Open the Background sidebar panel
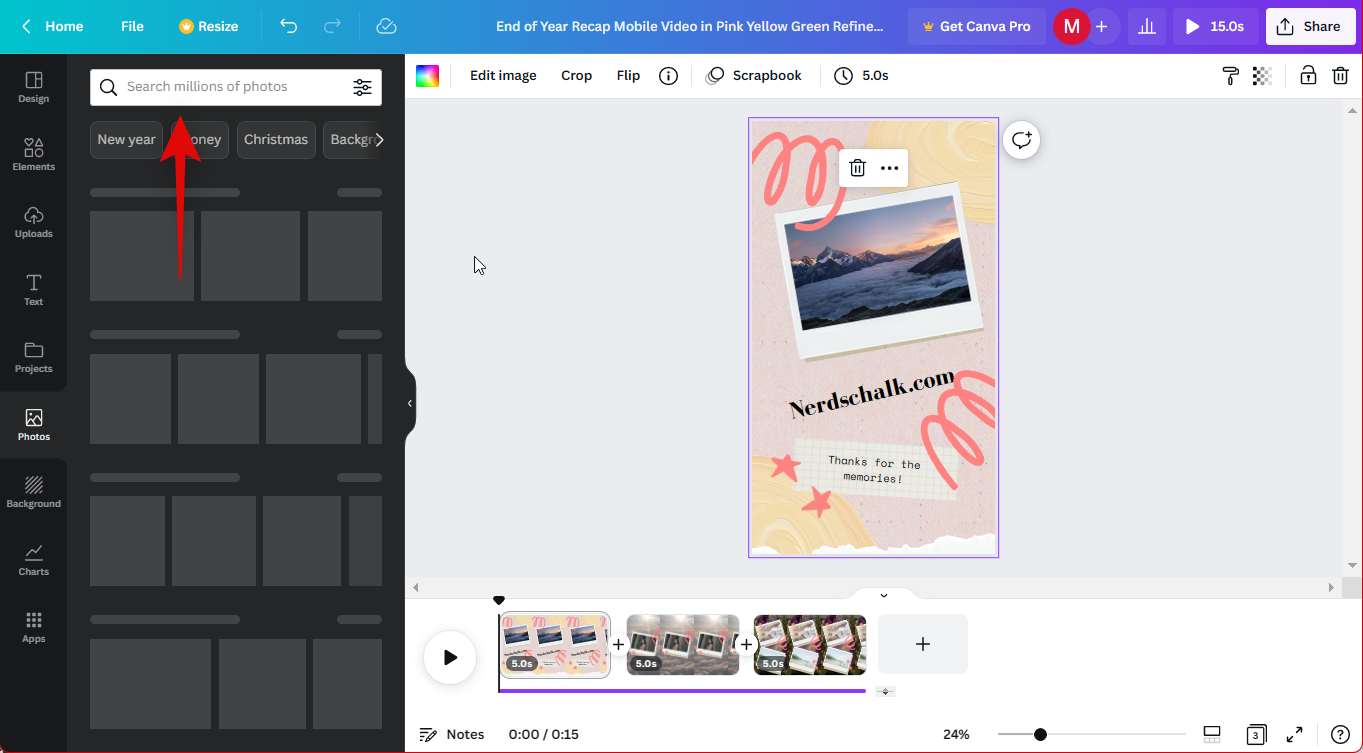Image resolution: width=1363 pixels, height=753 pixels. tap(33, 492)
